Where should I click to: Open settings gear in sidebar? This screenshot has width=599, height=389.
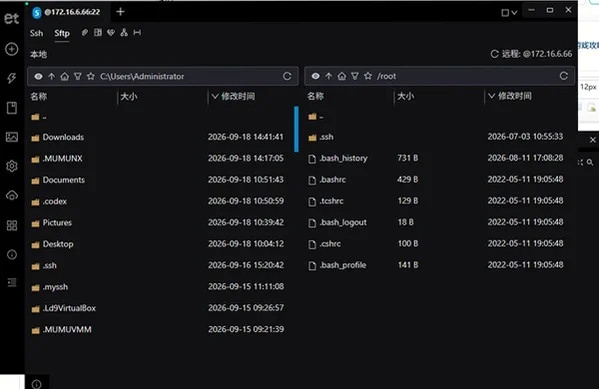pyautogui.click(x=12, y=166)
